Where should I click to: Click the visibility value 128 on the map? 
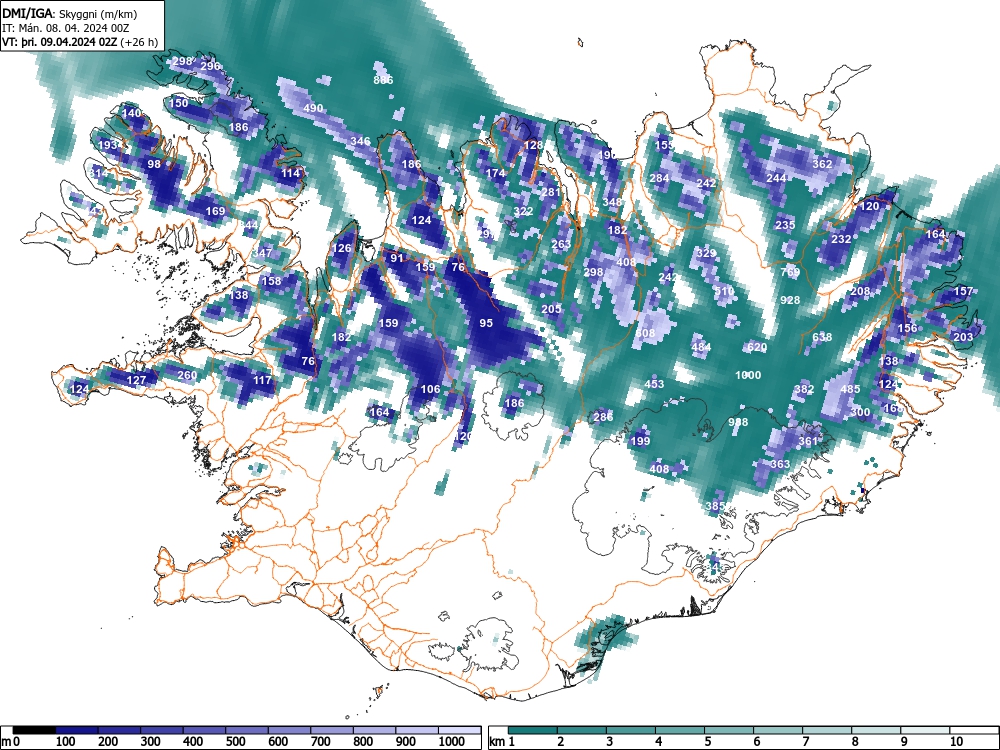pos(533,145)
